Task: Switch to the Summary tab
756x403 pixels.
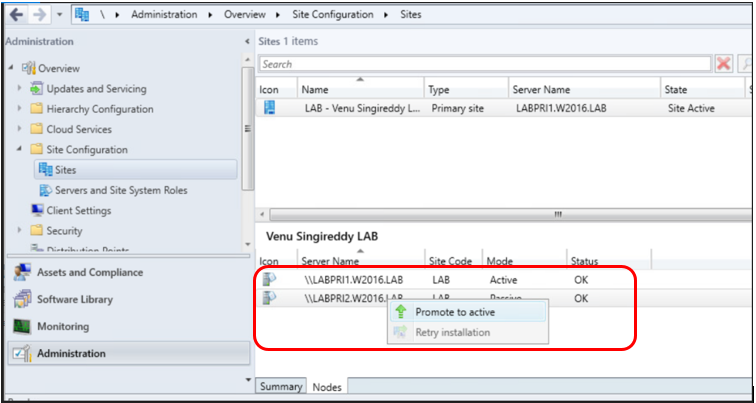Action: 281,387
